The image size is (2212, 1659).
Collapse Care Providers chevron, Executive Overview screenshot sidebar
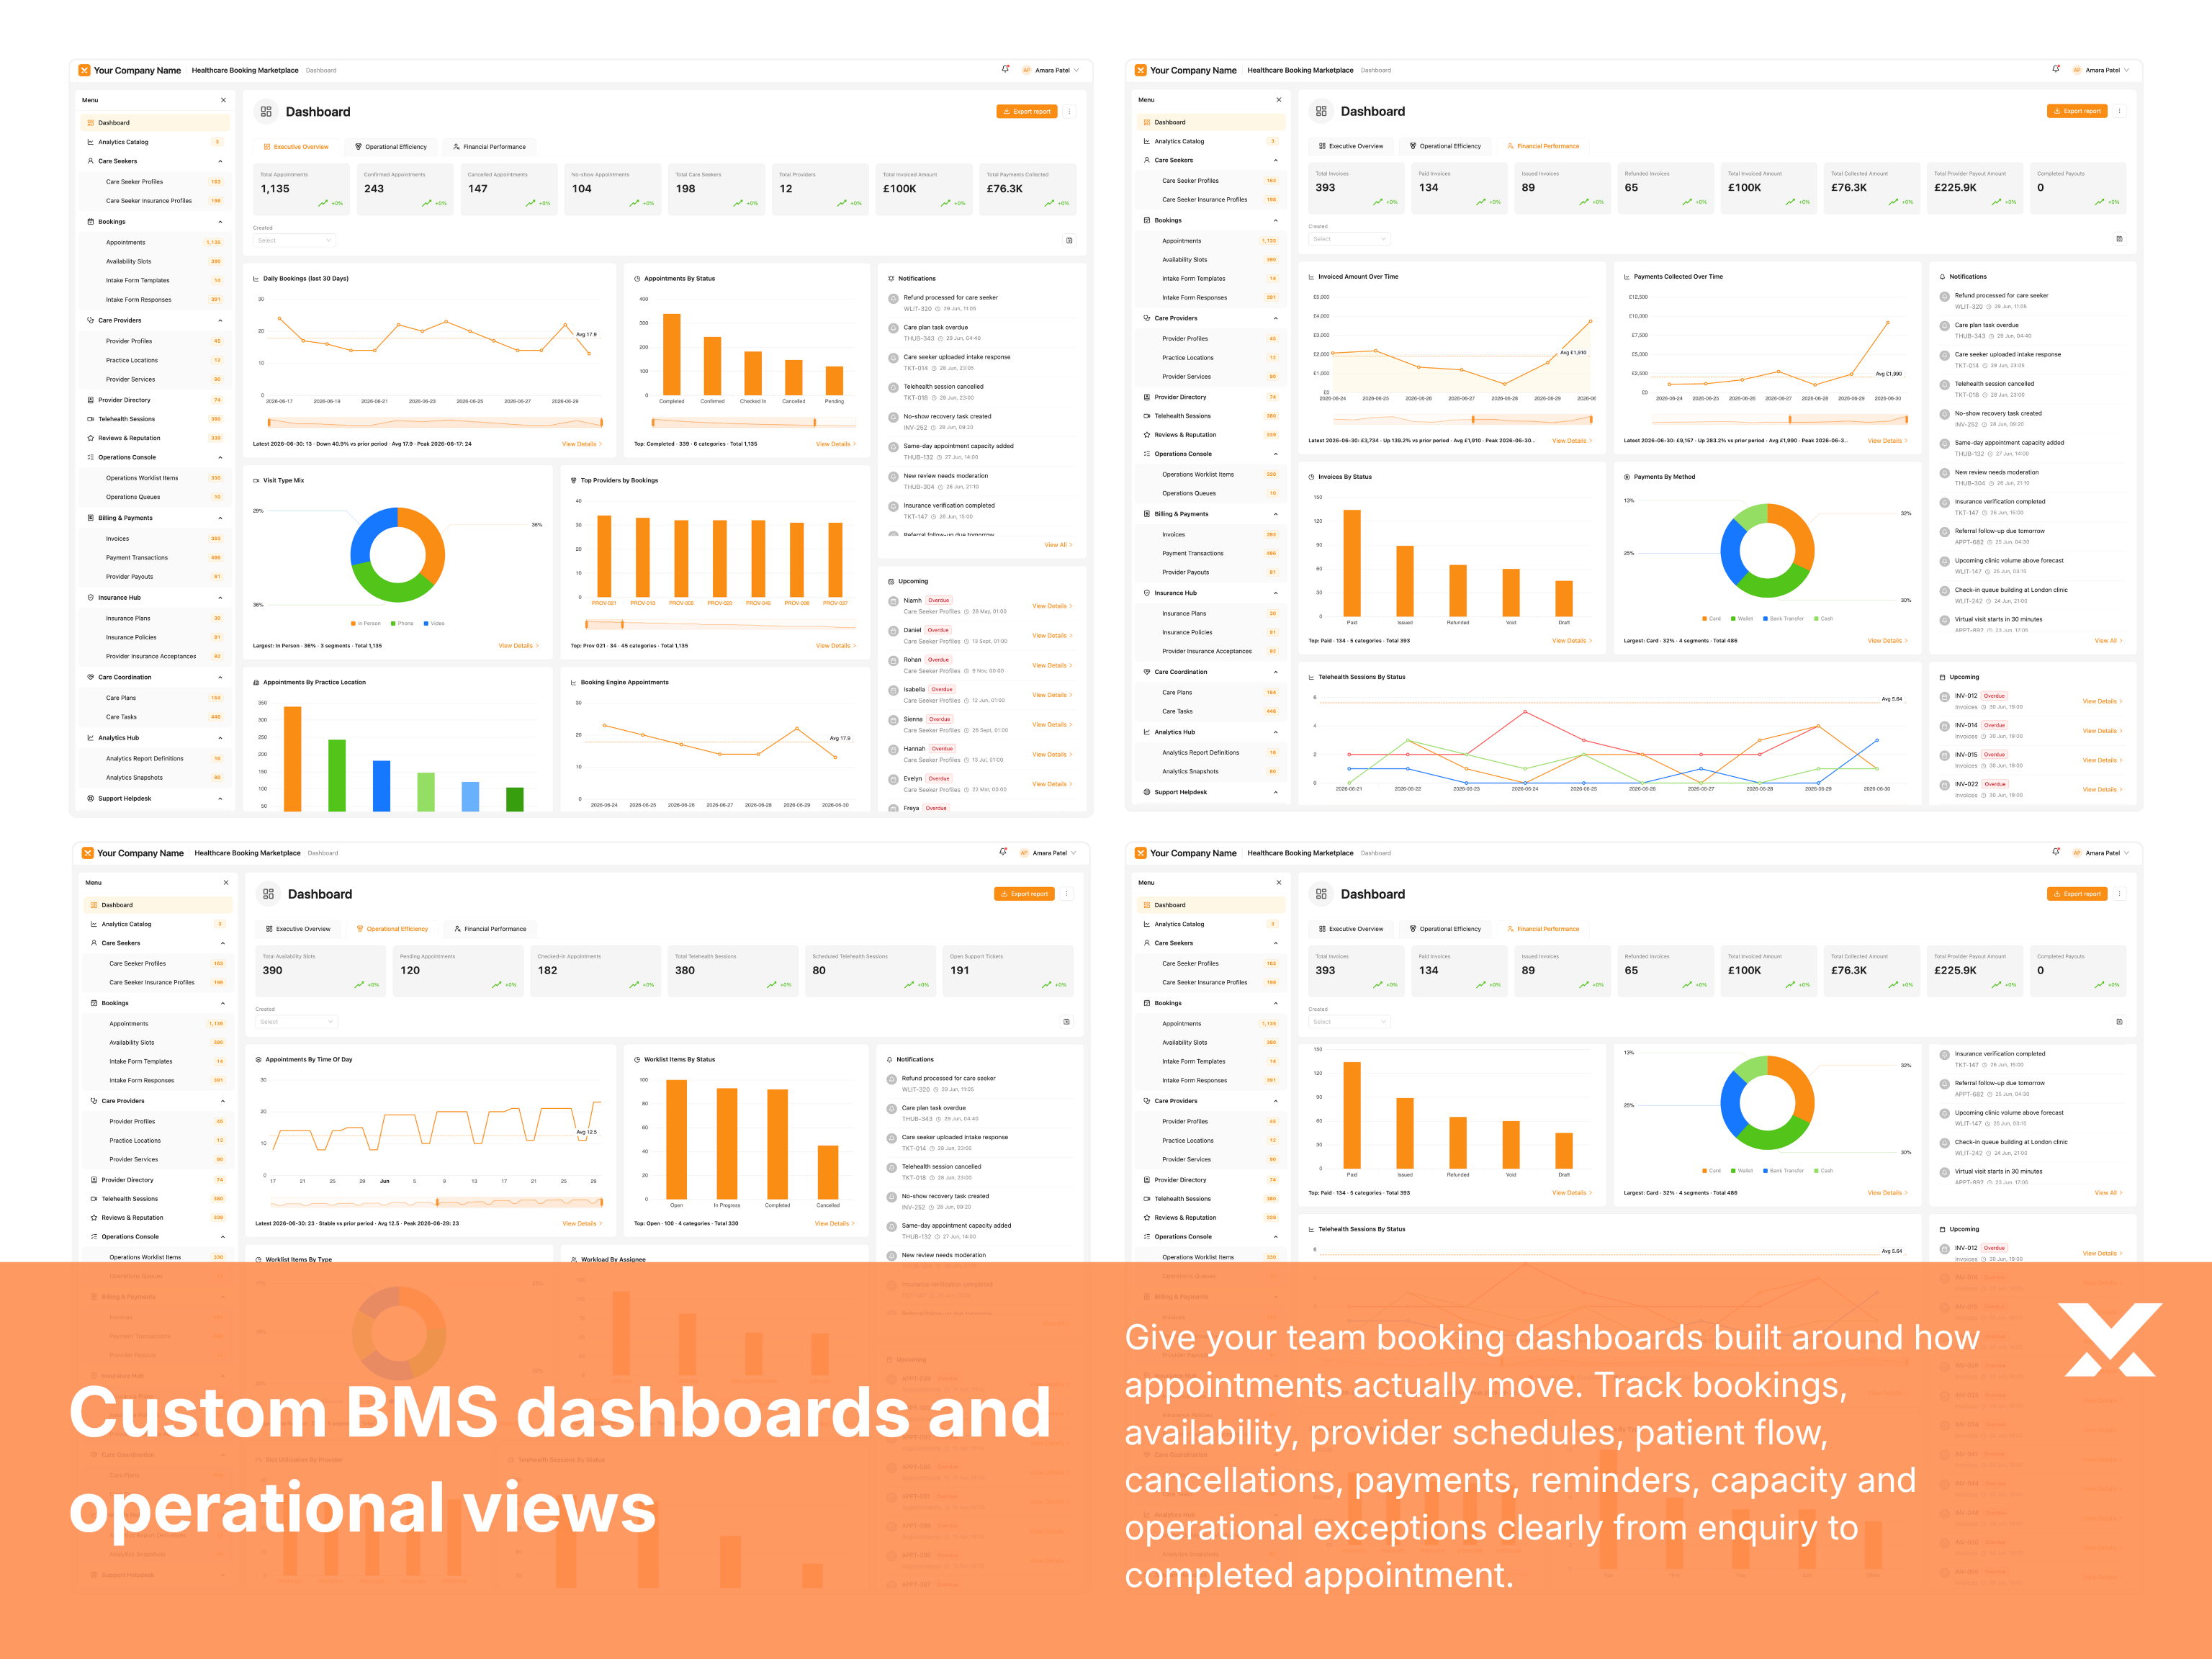coord(221,320)
